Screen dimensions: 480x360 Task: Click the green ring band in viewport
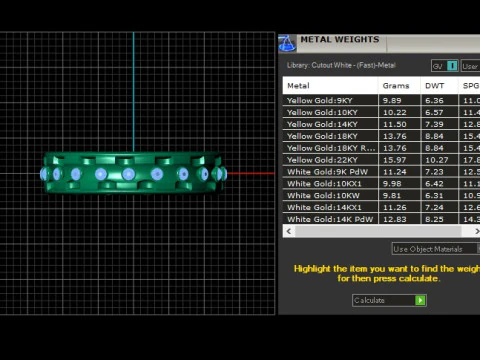pyautogui.click(x=133, y=173)
